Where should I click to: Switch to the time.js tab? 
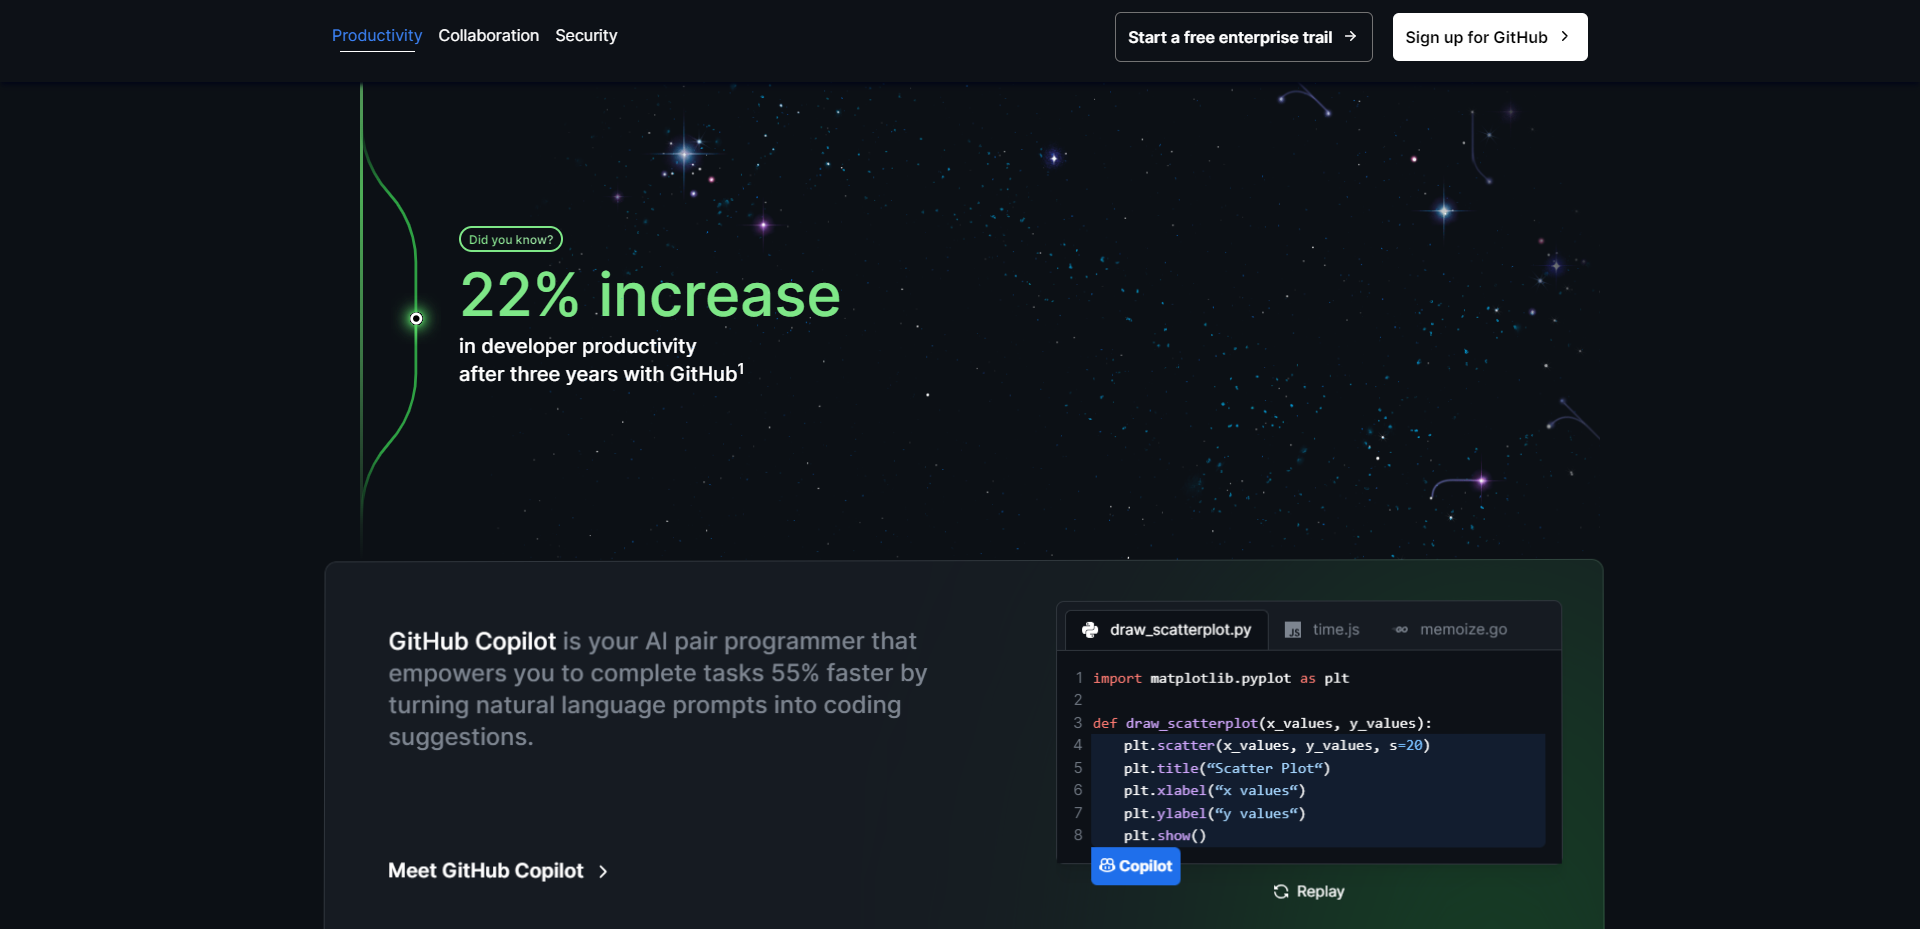[x=1322, y=630]
